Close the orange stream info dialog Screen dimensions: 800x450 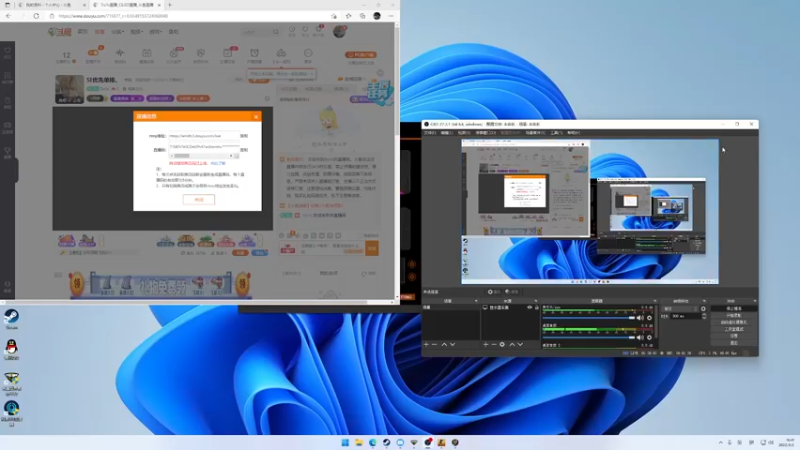coord(256,116)
